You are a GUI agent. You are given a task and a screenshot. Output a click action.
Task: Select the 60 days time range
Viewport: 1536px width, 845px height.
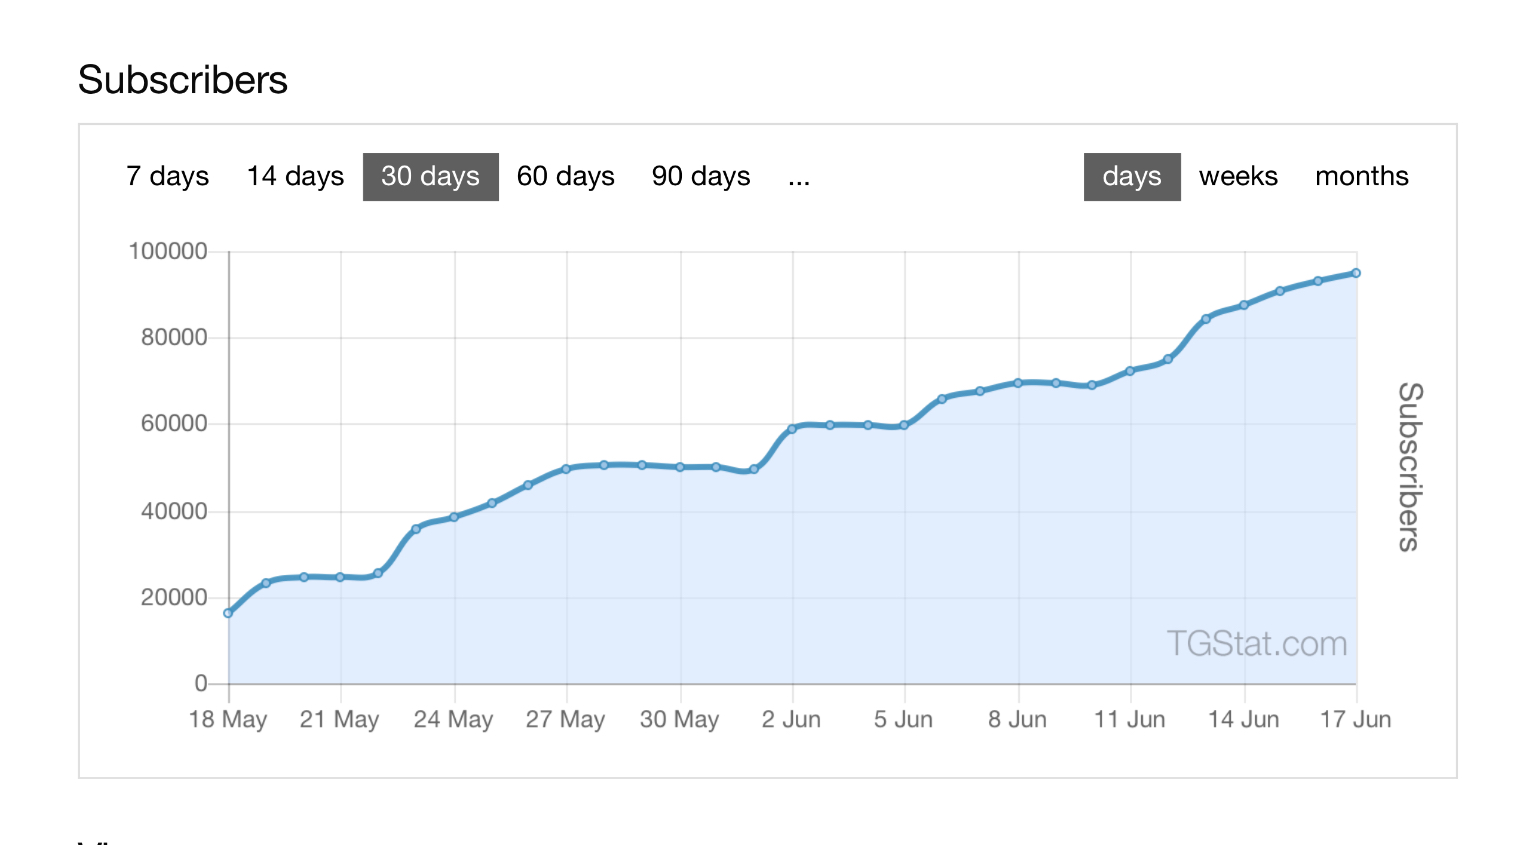[x=565, y=176]
